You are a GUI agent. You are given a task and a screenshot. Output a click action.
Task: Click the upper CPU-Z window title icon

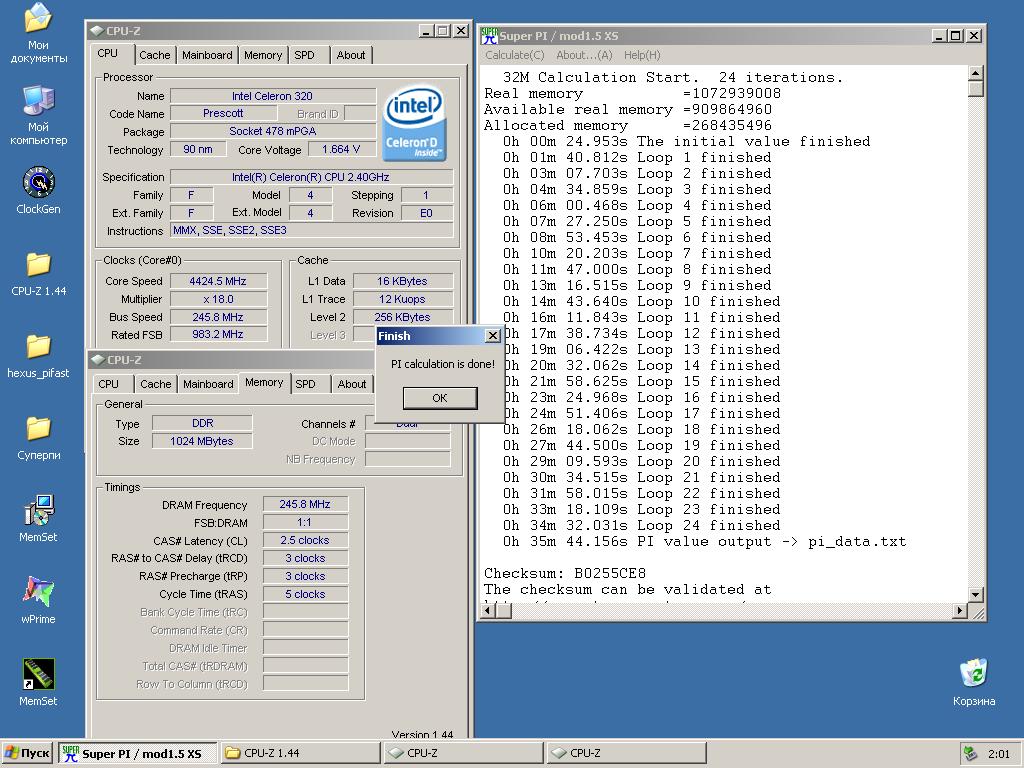[x=97, y=31]
